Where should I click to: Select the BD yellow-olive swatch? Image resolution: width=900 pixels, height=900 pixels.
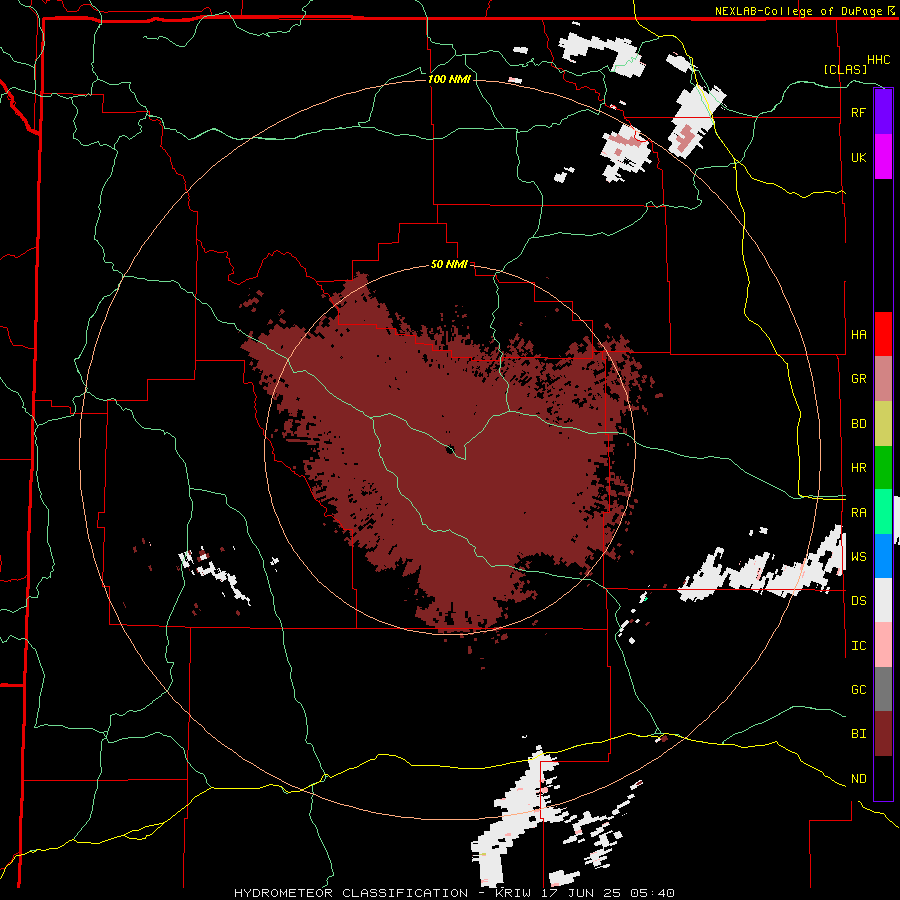(883, 423)
